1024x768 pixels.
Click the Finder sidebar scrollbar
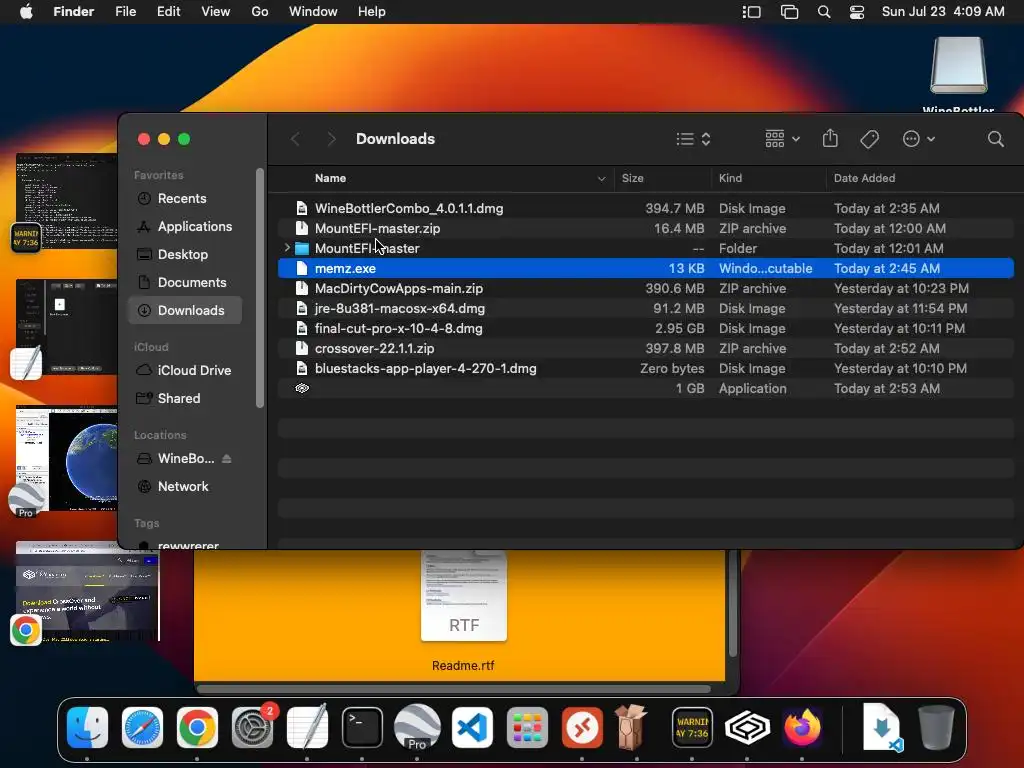(x=260, y=288)
